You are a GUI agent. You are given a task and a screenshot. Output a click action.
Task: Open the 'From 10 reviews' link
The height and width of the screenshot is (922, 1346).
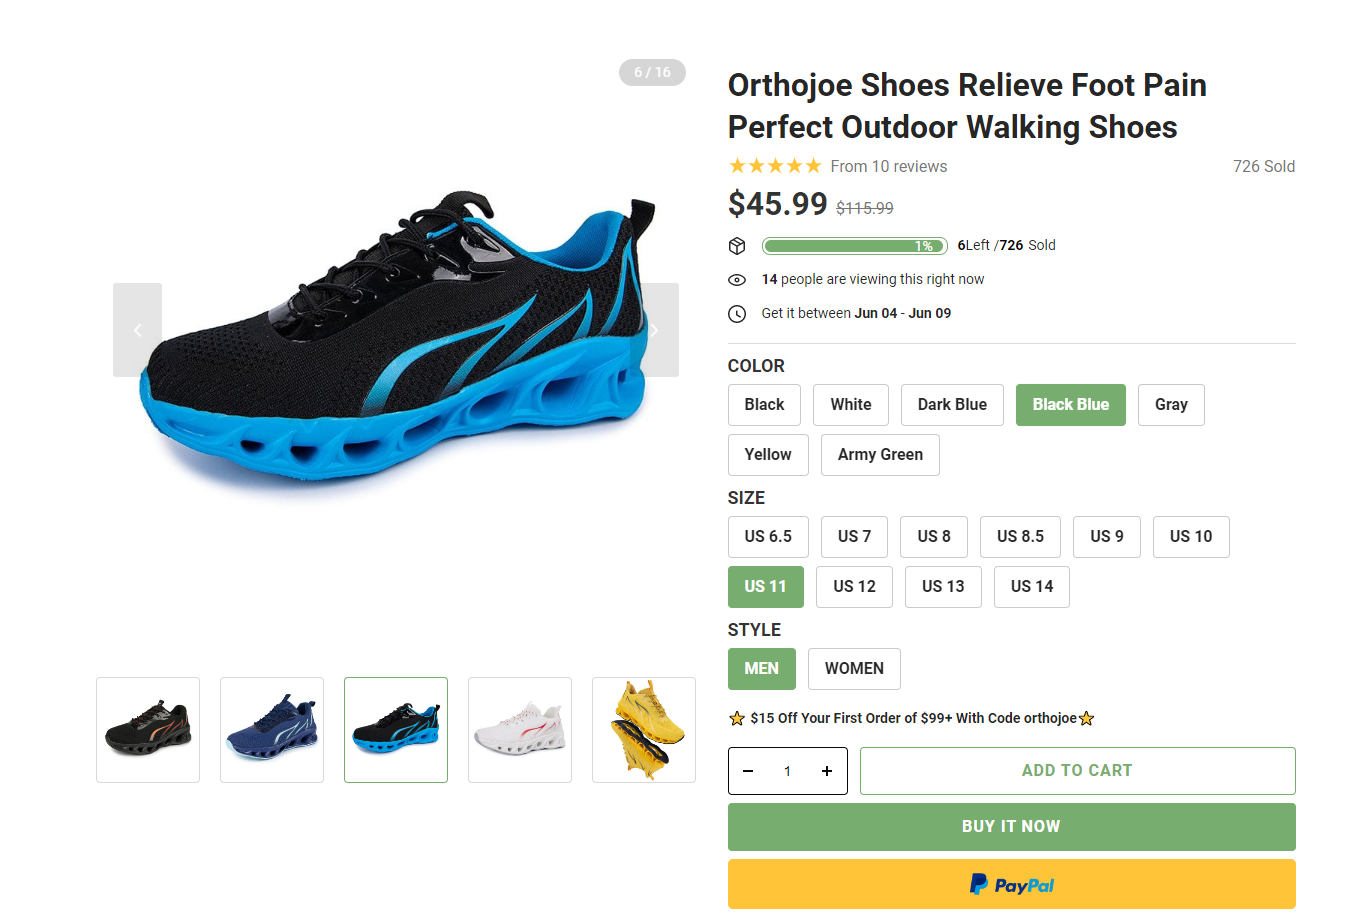(888, 167)
